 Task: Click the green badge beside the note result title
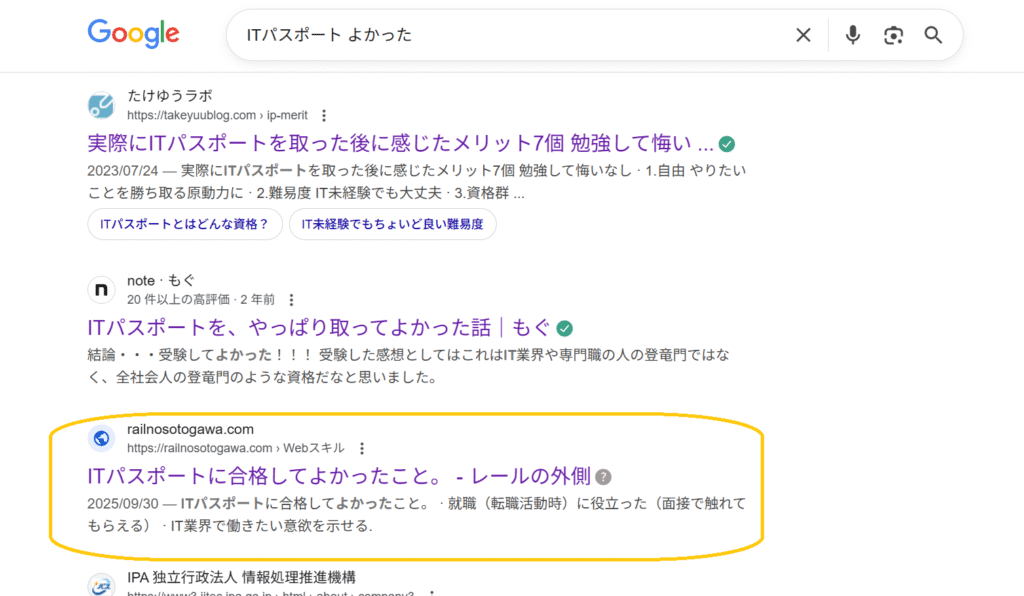pos(565,328)
